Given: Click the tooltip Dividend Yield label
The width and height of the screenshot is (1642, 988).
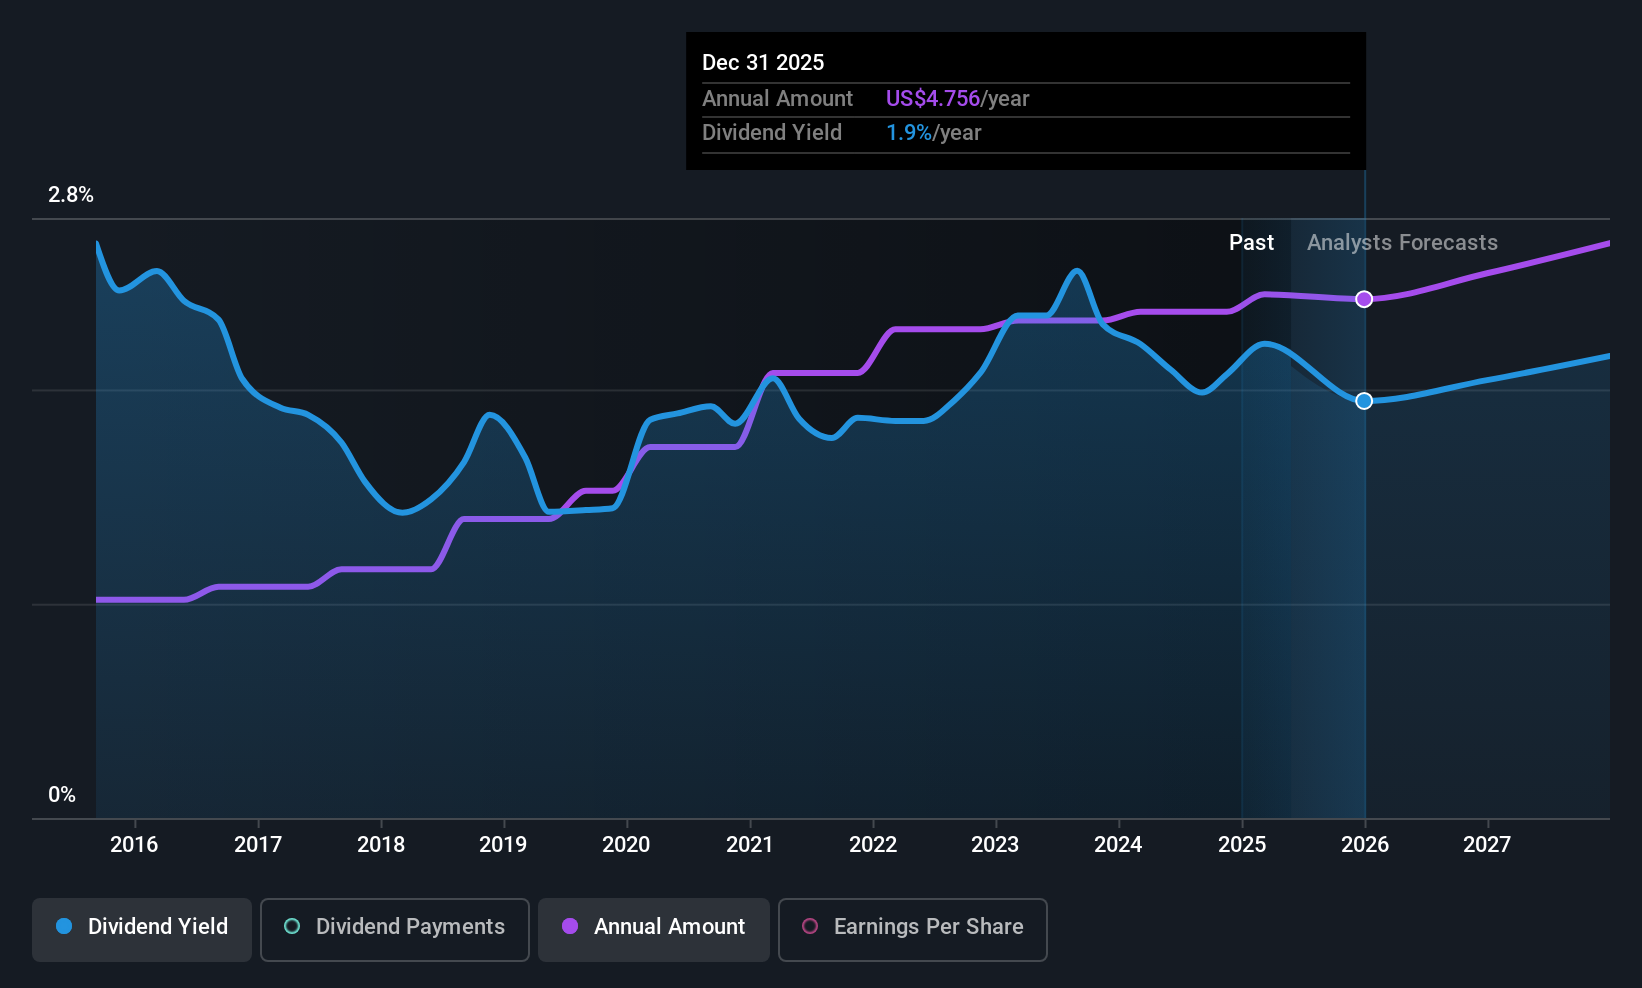Looking at the screenshot, I should (772, 133).
